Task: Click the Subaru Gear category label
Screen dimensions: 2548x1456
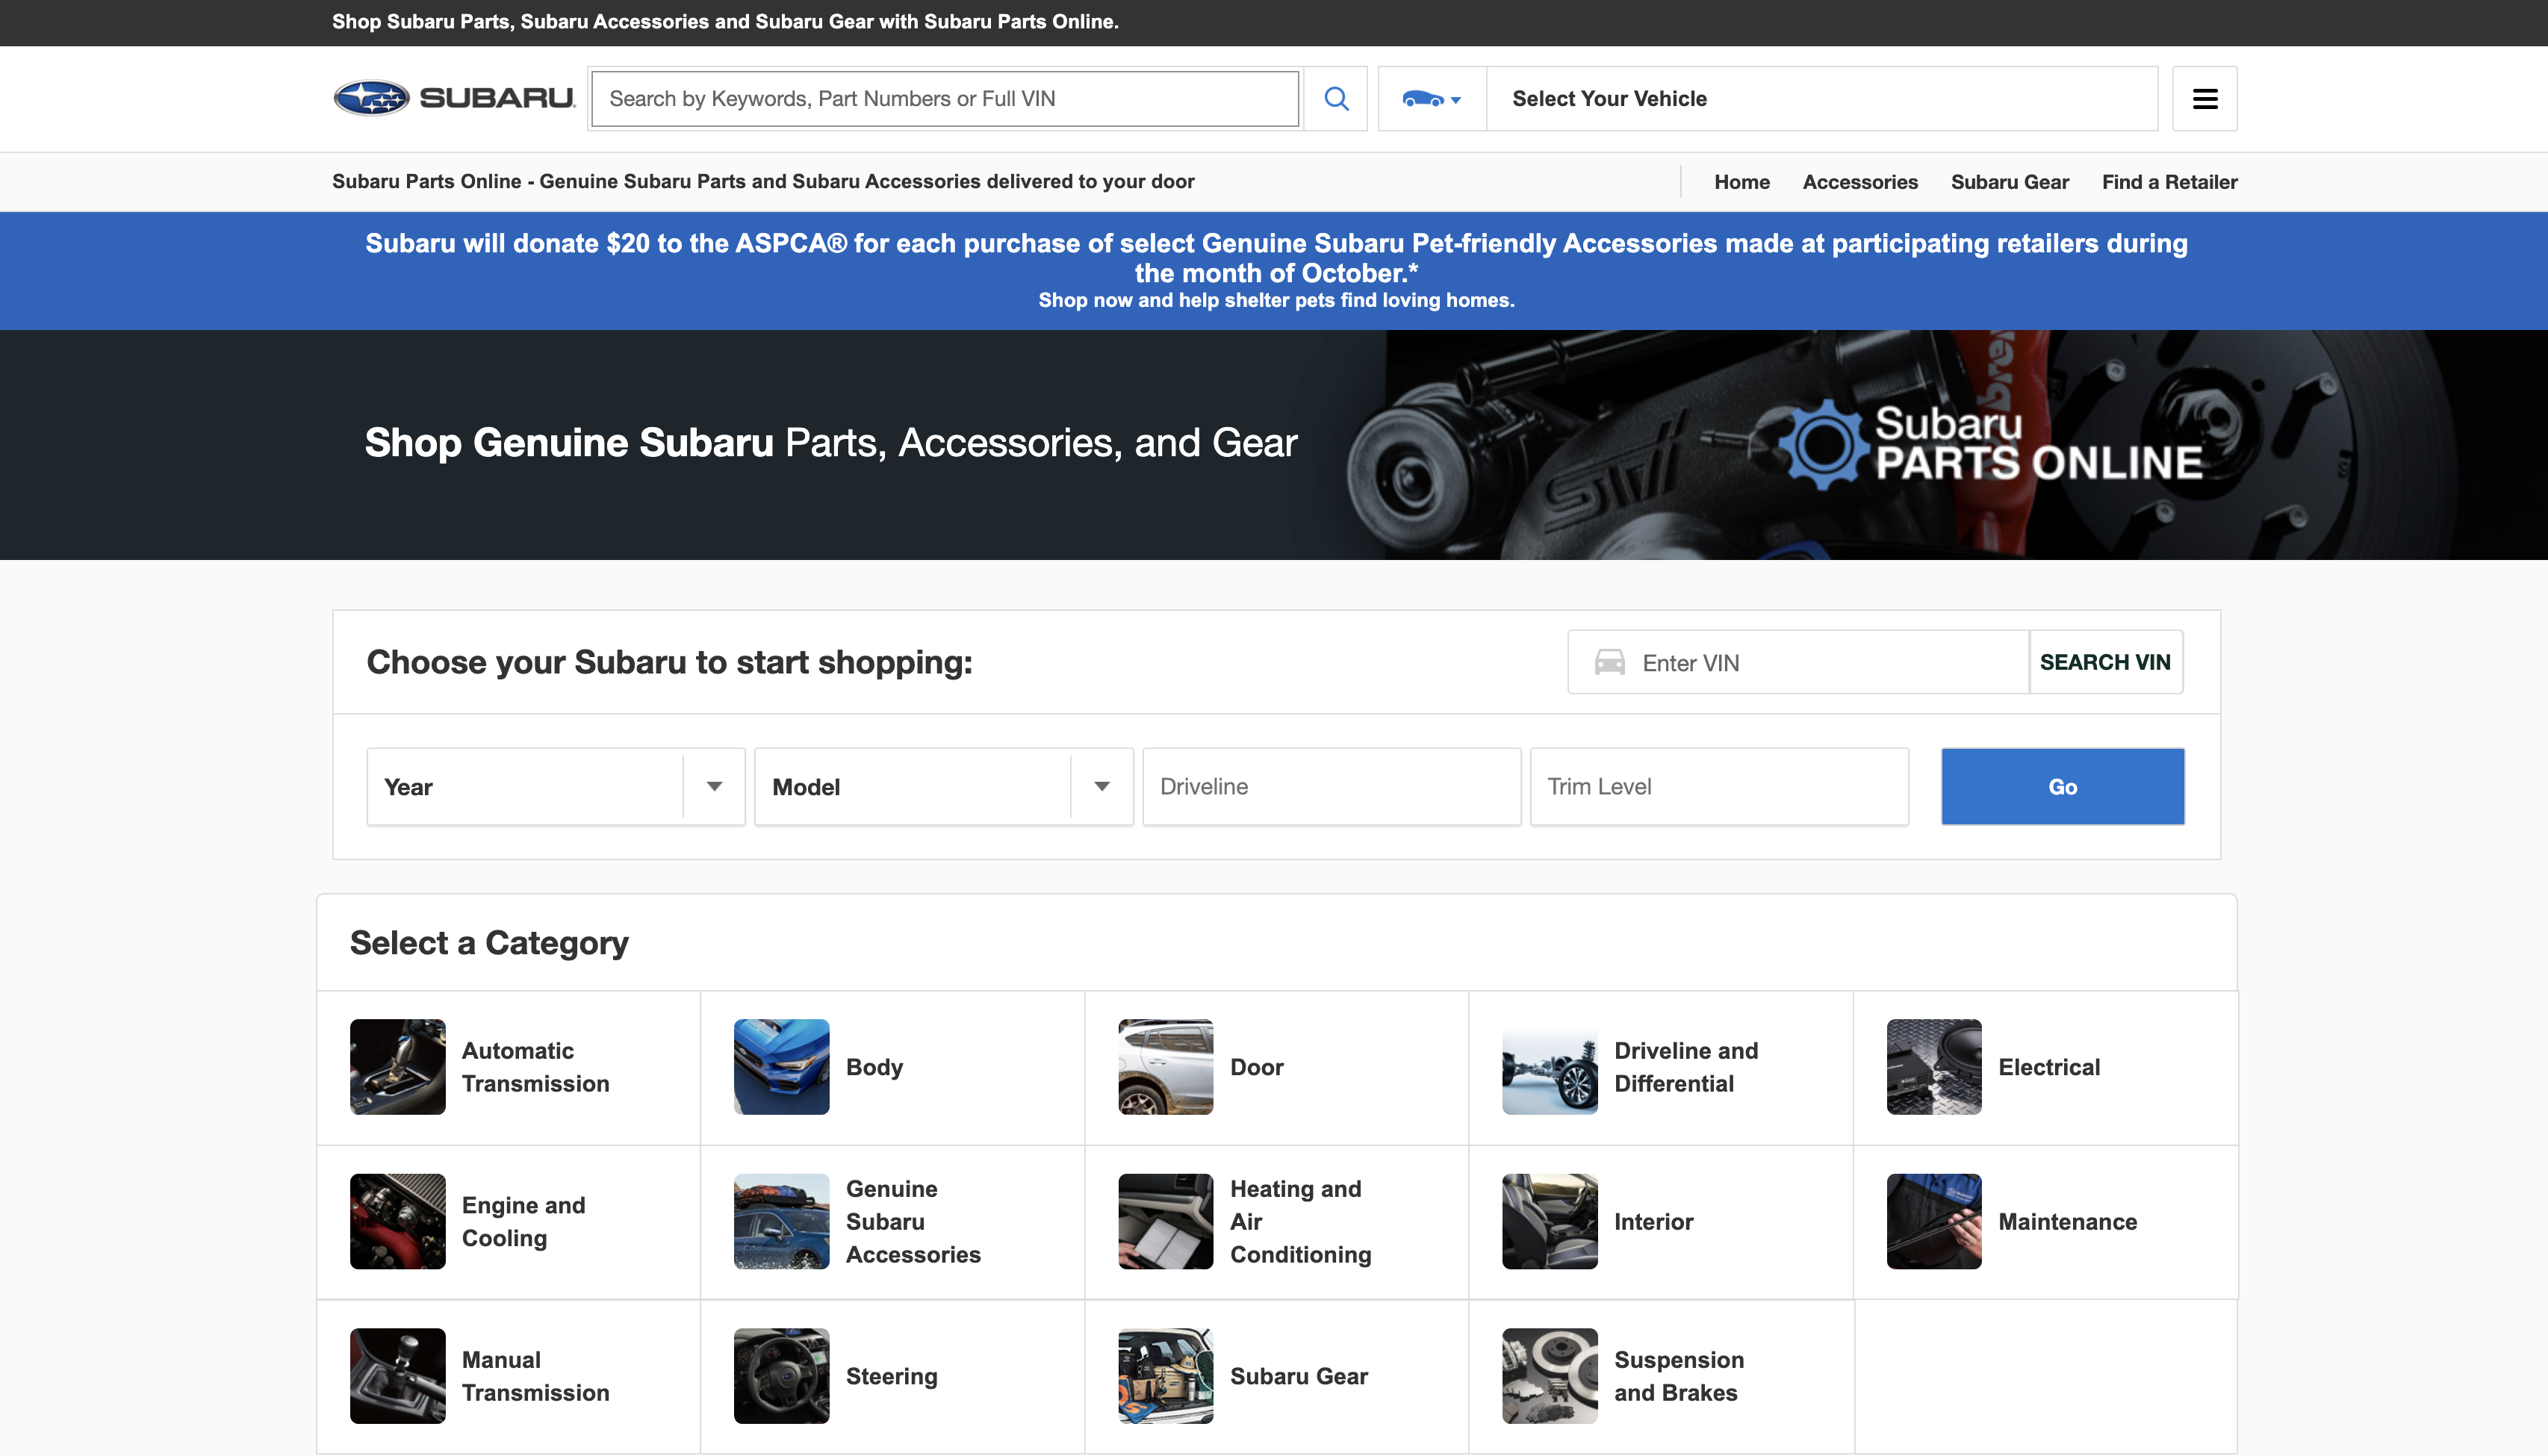Action: (1299, 1376)
